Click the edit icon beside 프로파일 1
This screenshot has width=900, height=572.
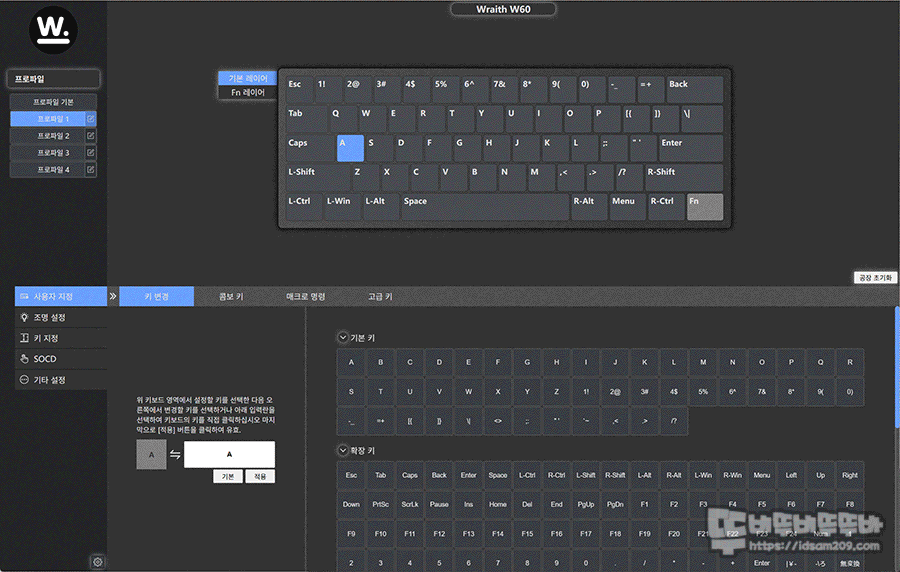91,119
